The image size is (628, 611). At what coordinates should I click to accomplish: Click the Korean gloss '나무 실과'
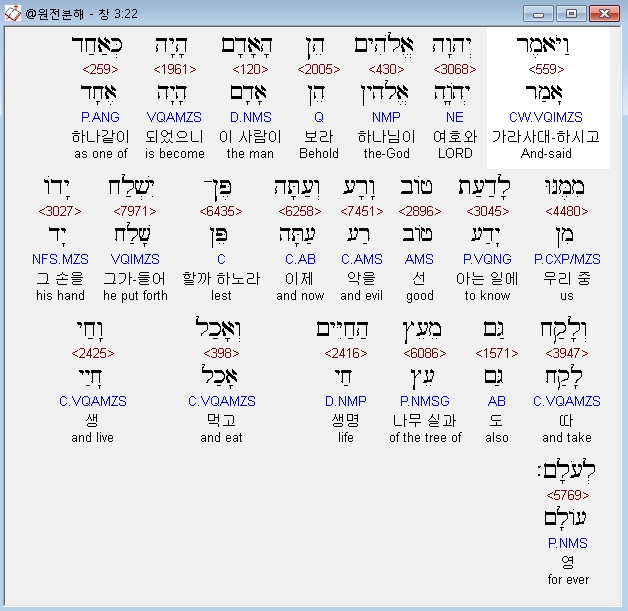[x=425, y=420]
